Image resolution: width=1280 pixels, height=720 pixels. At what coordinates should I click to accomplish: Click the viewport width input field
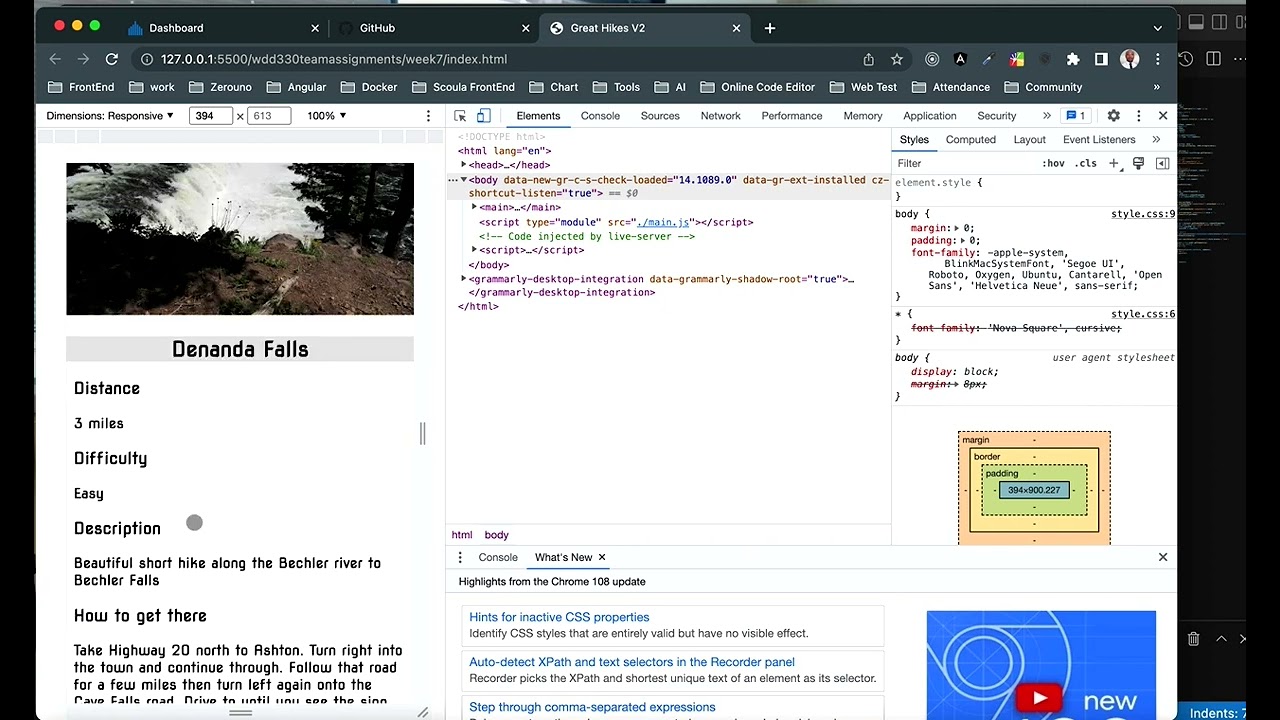click(211, 116)
